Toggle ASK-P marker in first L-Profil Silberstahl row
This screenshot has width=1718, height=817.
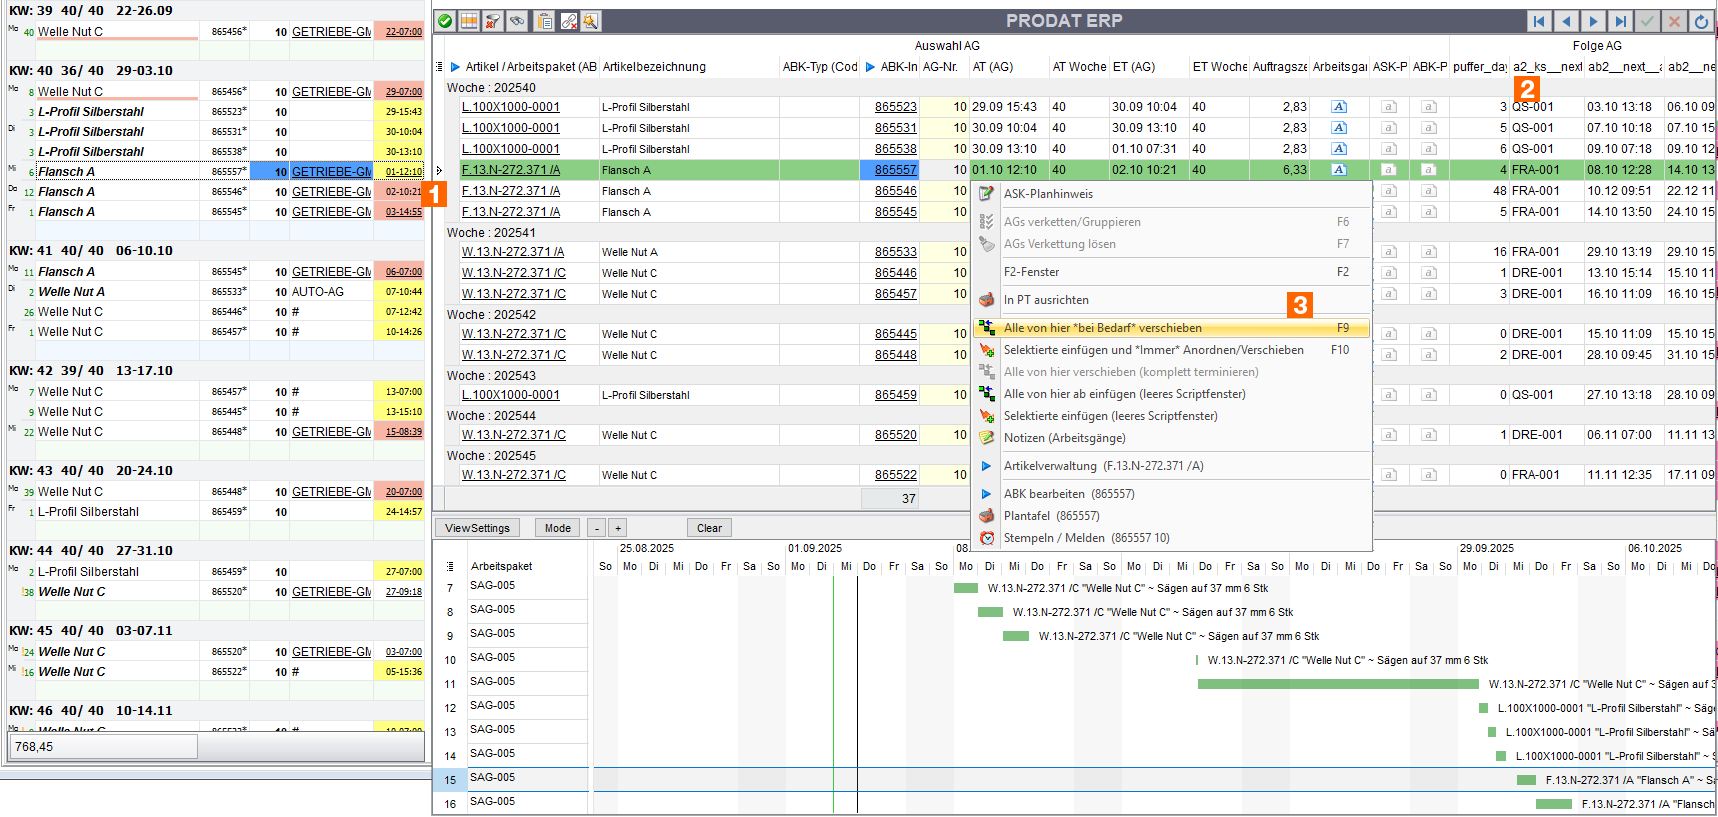click(1388, 107)
